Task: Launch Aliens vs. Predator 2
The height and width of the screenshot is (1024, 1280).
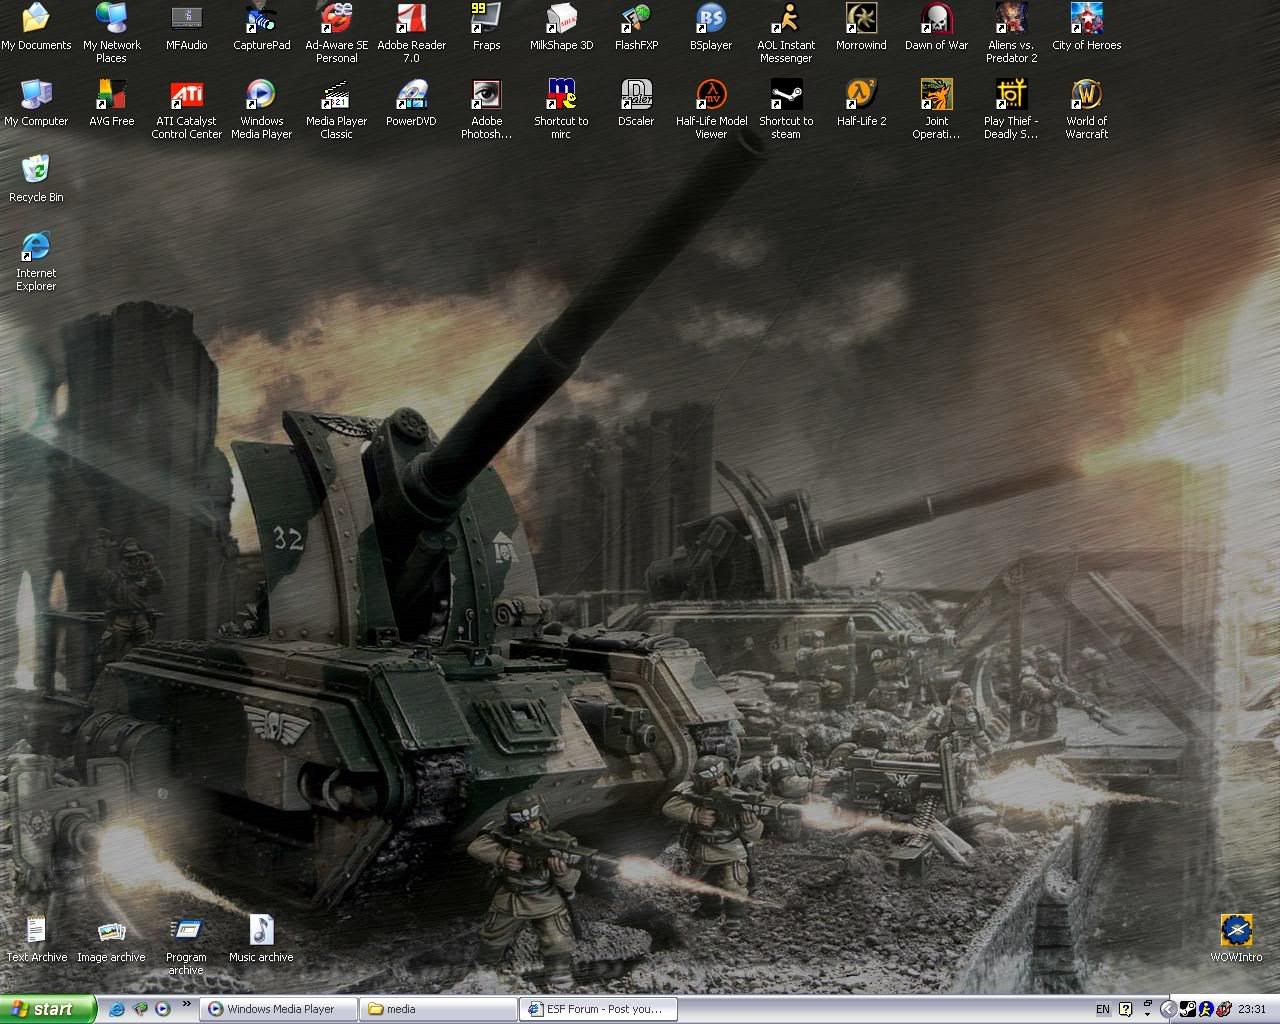Action: pyautogui.click(x=1011, y=33)
